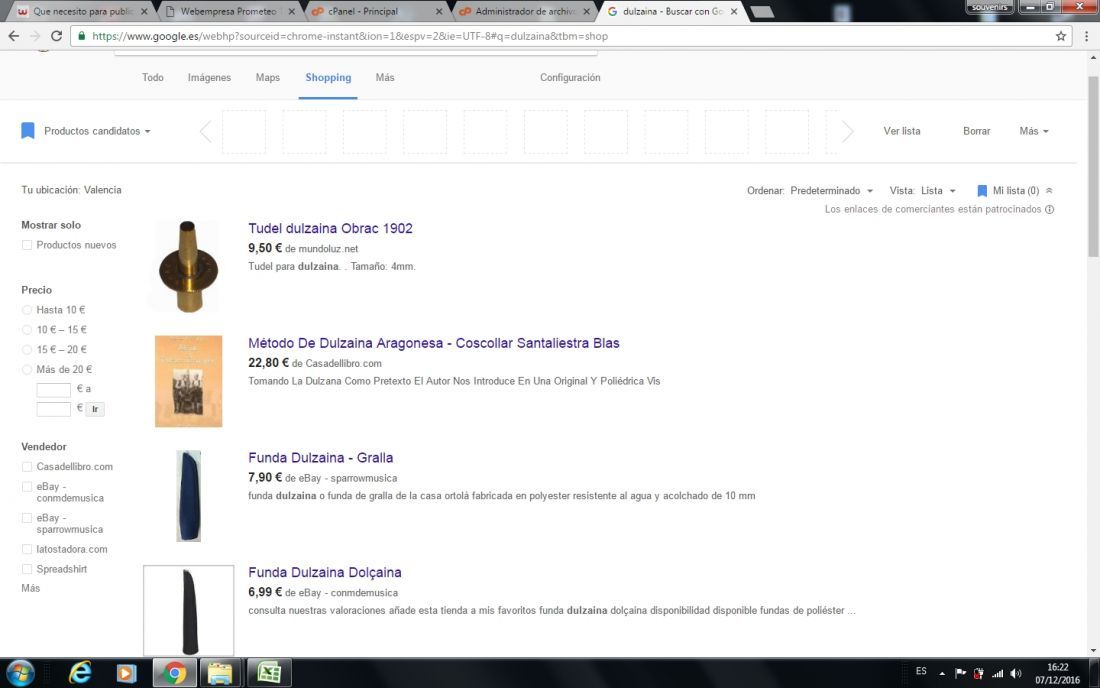Screen dimensions: 1100x688
Task: Click the browser address bar URL
Action: [x=350, y=36]
